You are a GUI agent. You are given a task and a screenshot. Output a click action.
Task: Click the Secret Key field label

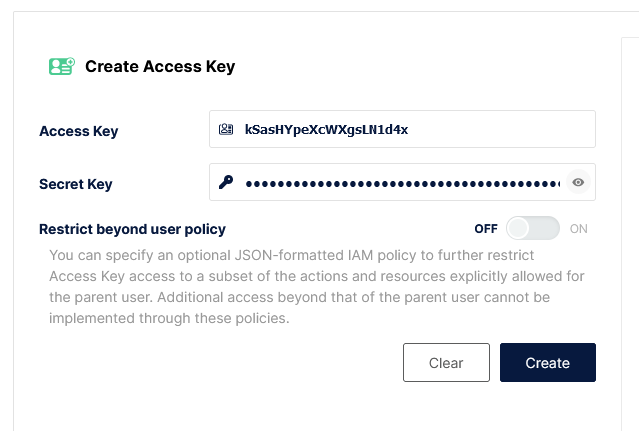pos(75,184)
